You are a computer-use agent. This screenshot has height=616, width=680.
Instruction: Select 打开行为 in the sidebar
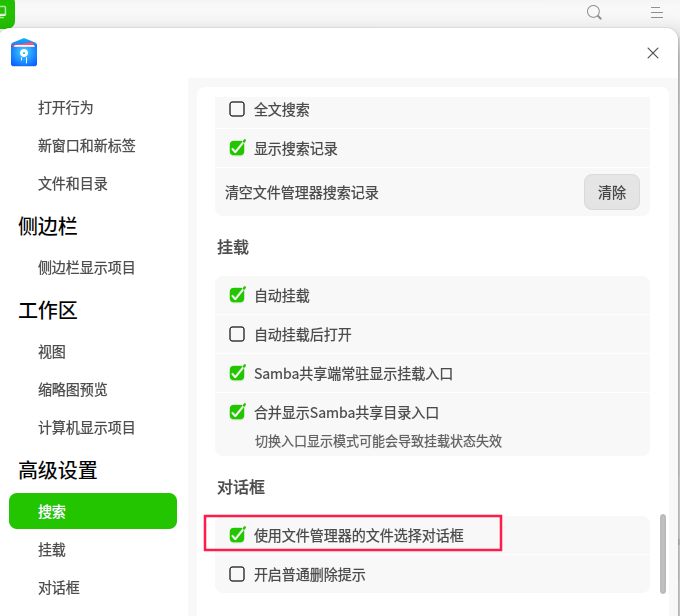65,108
